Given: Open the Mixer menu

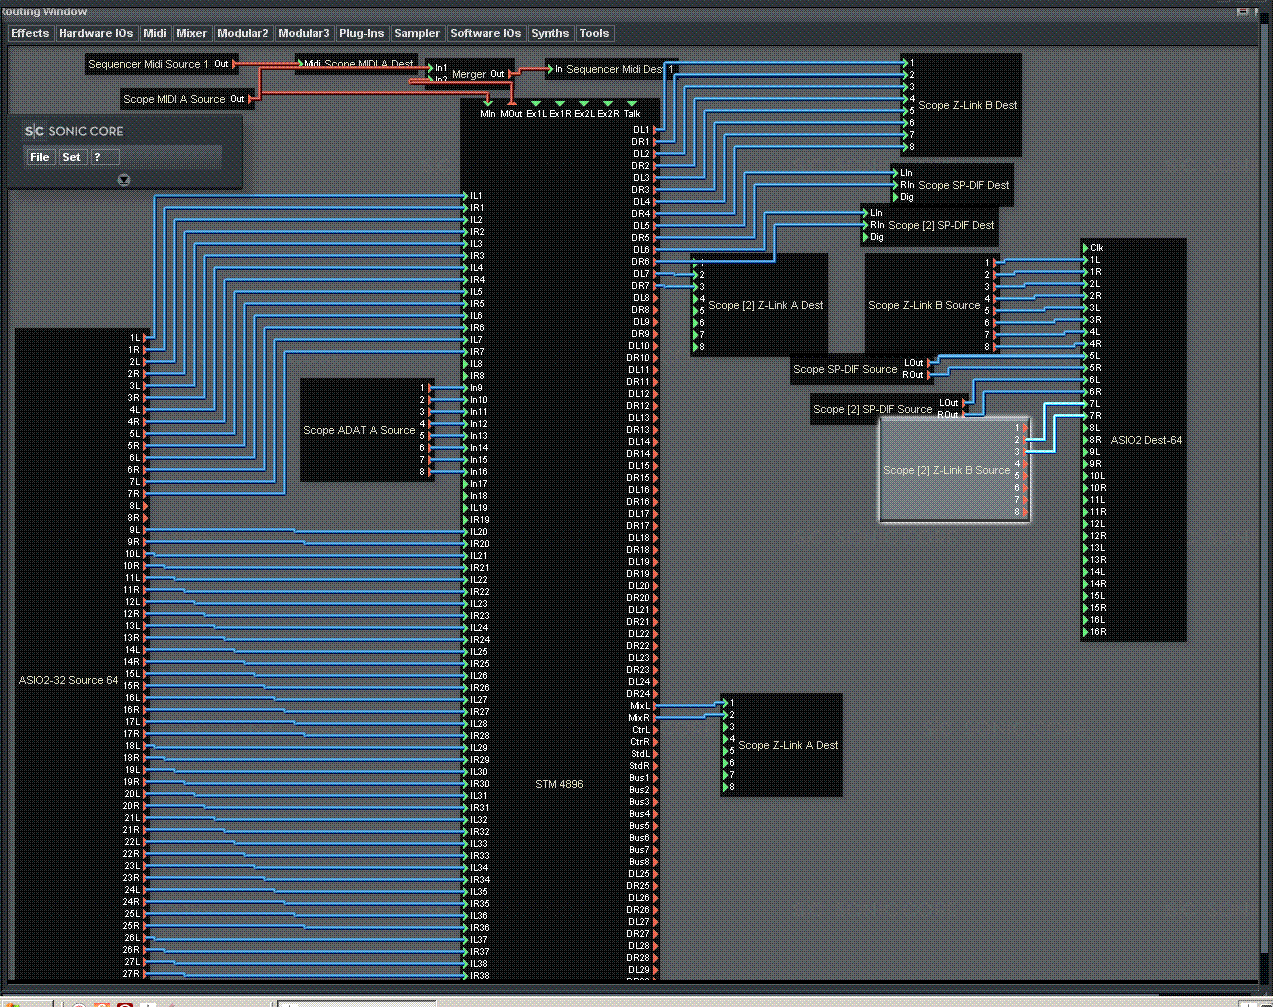Looking at the screenshot, I should (x=192, y=33).
